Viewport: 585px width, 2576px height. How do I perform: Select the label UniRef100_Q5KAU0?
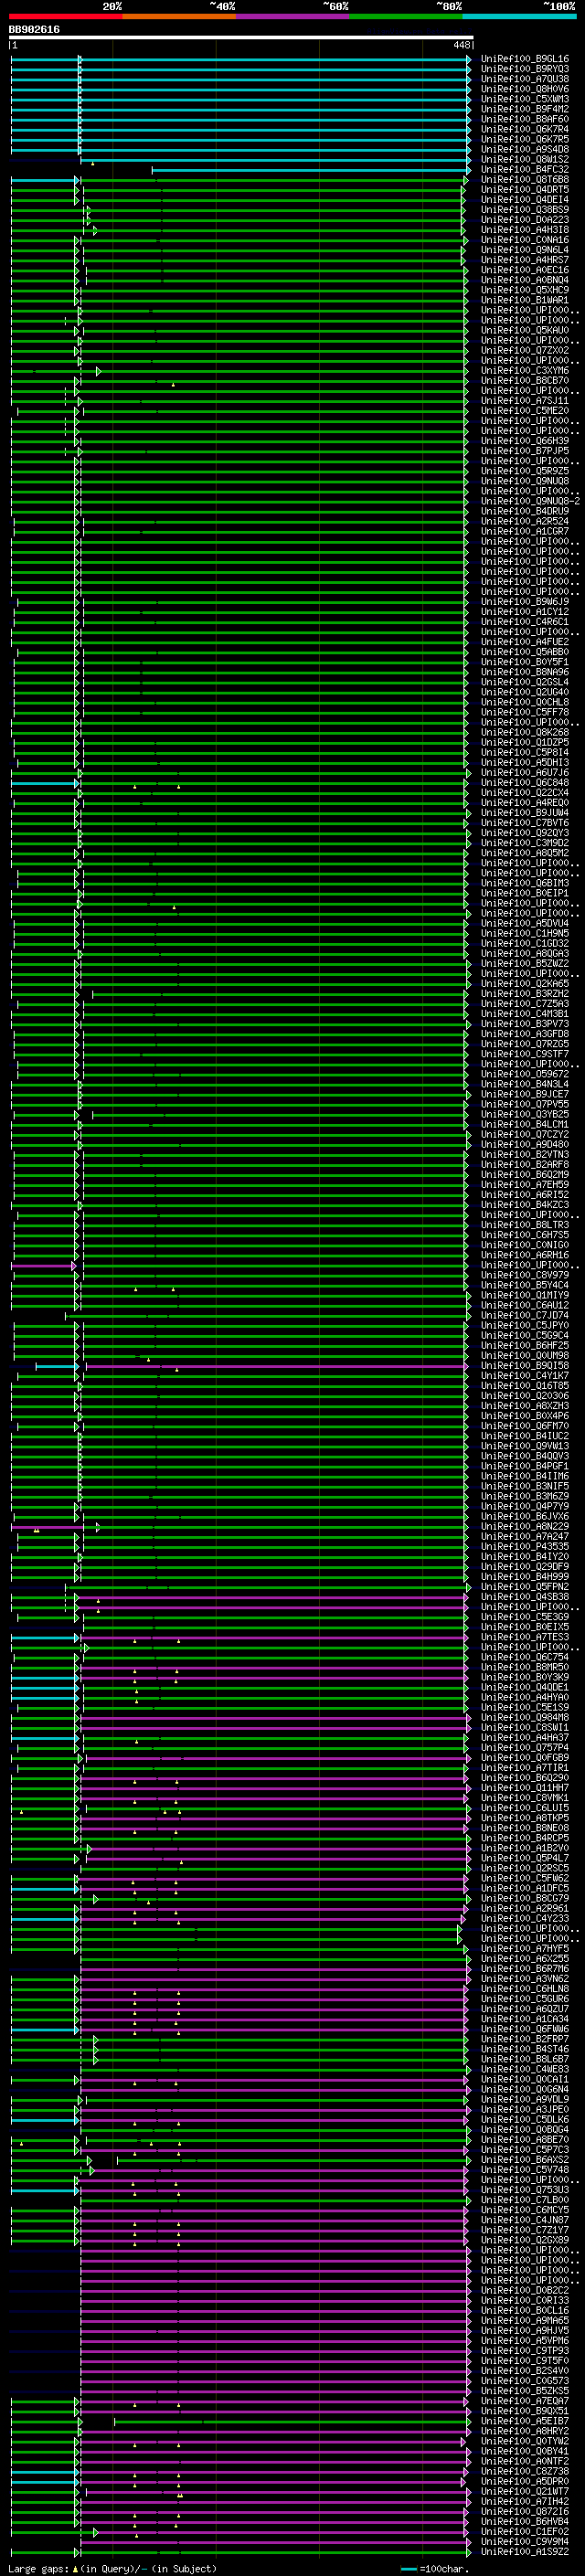point(525,330)
